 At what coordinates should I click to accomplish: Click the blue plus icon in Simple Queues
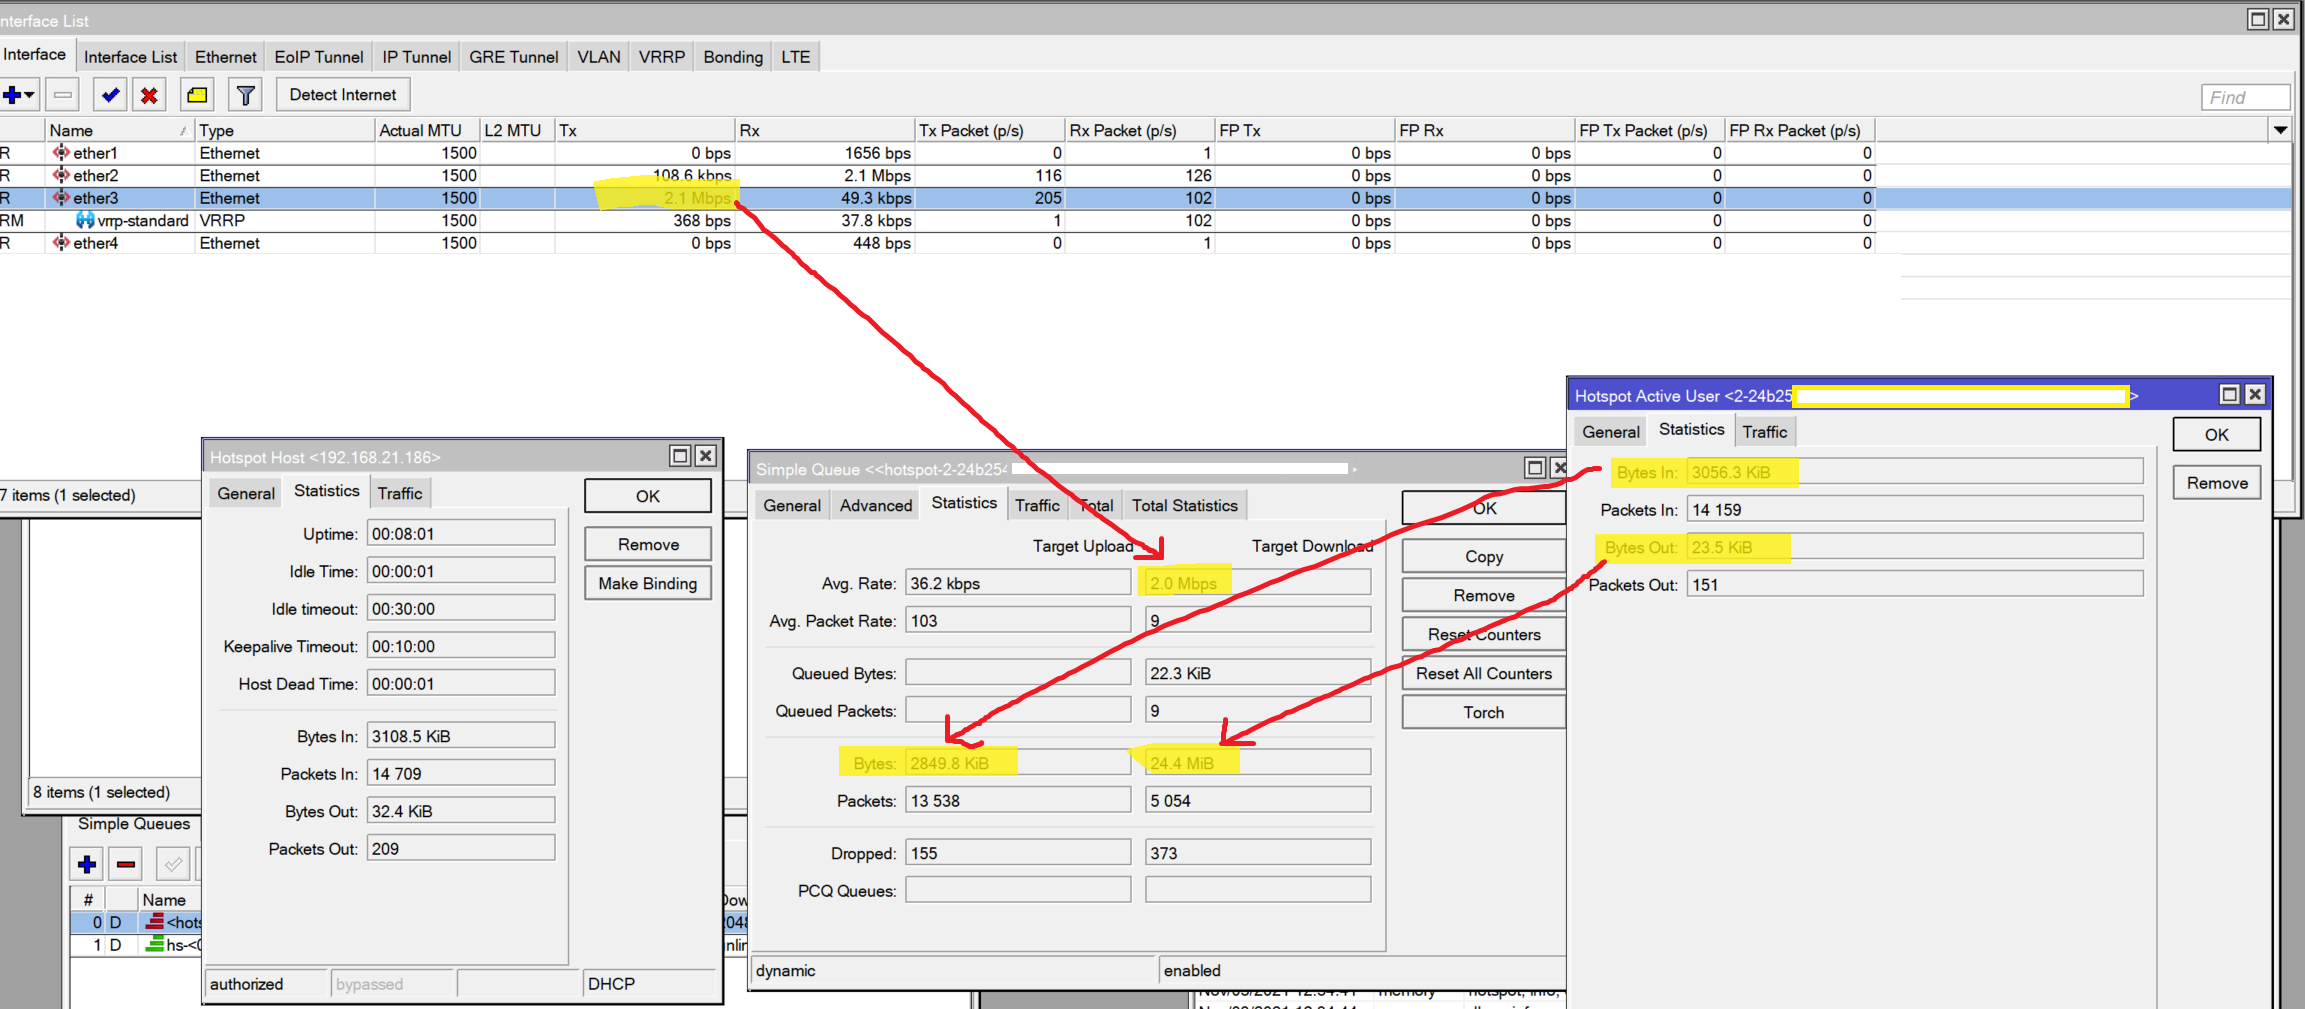[x=87, y=864]
